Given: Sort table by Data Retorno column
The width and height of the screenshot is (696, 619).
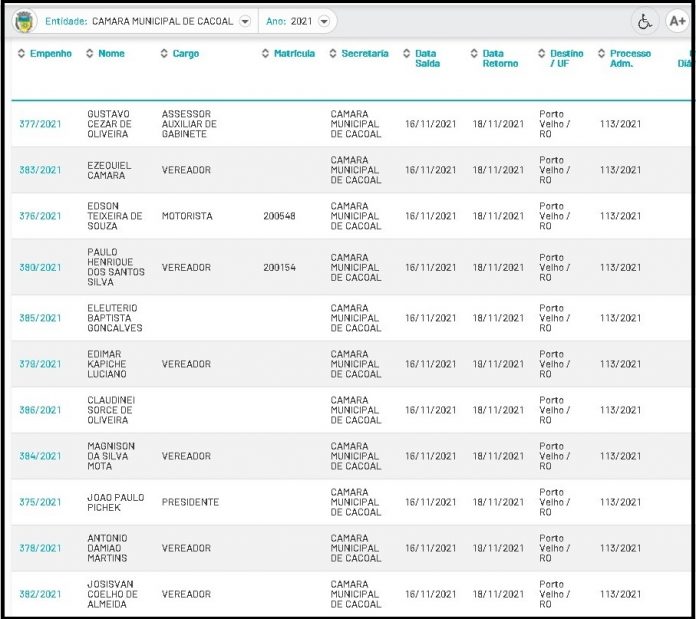Looking at the screenshot, I should pyautogui.click(x=495, y=59).
